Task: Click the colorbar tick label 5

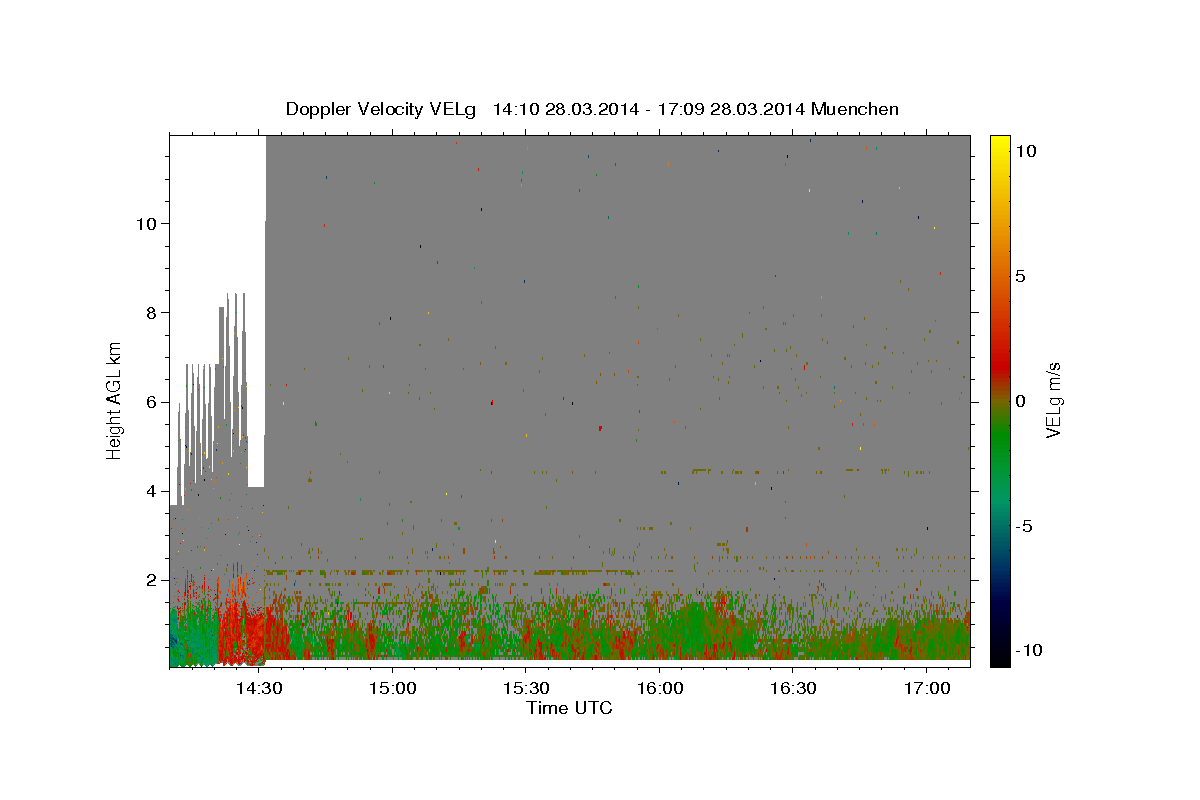Action: pyautogui.click(x=1020, y=276)
